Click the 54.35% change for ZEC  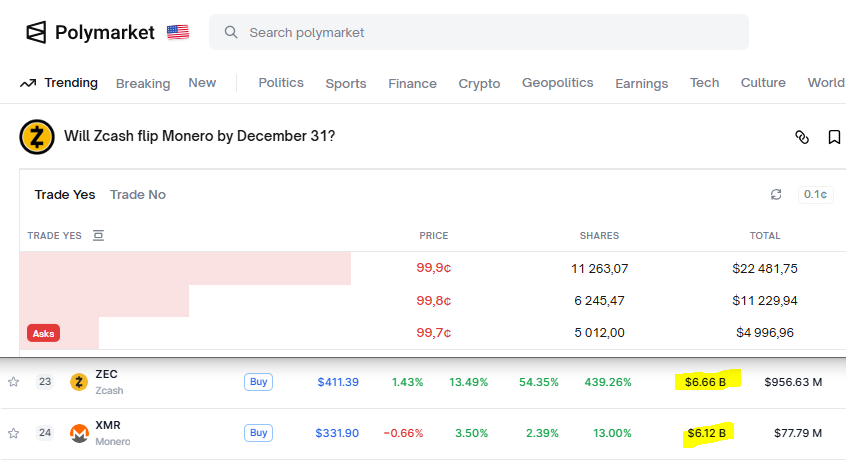point(538,382)
